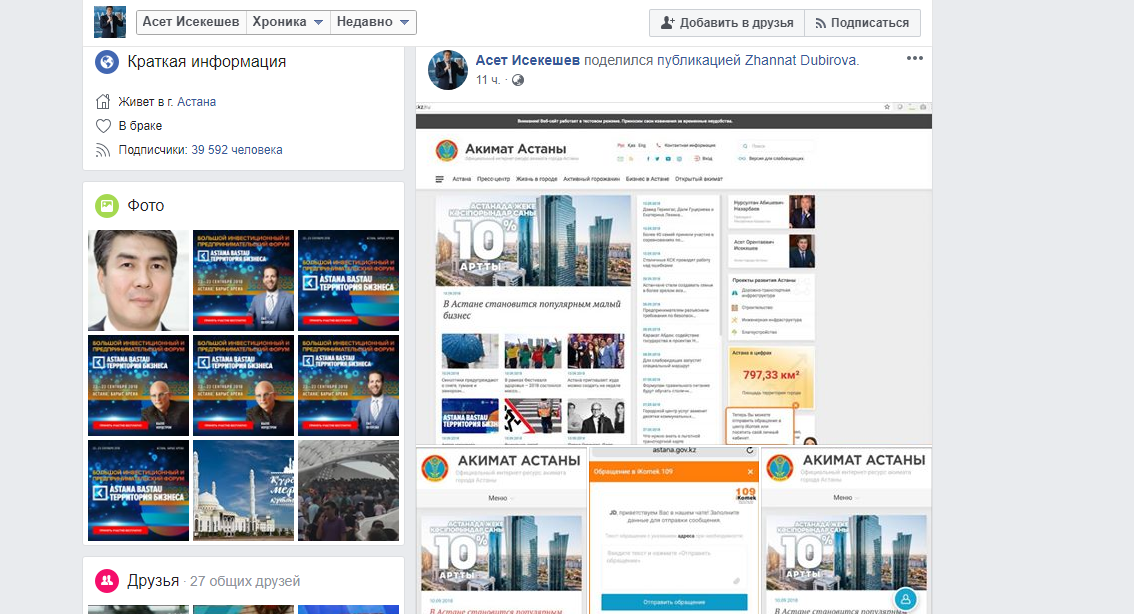Click the post's public audience globe icon
Image resolution: width=1134 pixels, height=614 pixels.
click(x=518, y=80)
